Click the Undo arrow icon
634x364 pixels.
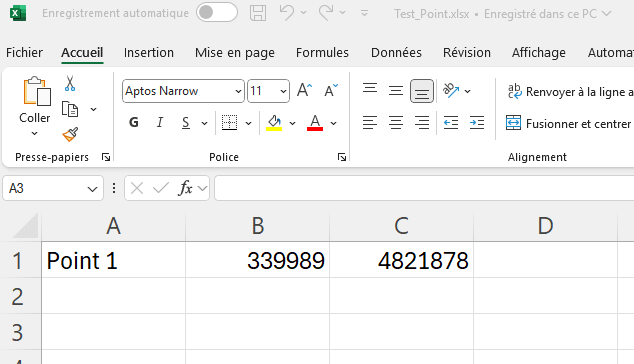point(287,13)
